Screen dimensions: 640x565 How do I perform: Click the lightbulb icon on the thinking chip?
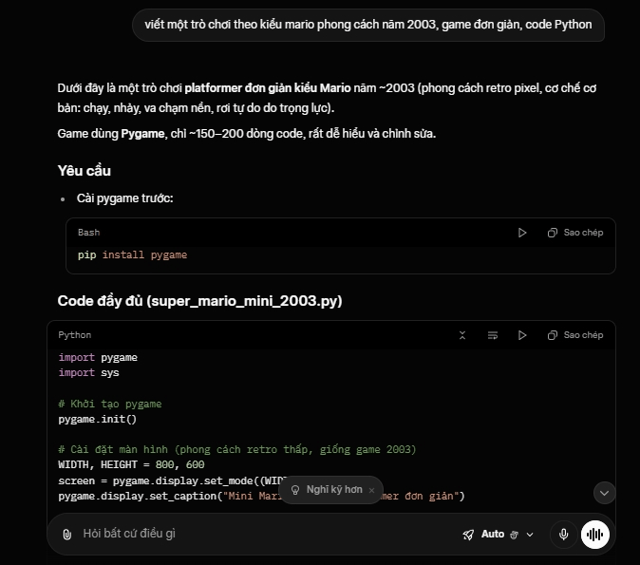(x=295, y=490)
